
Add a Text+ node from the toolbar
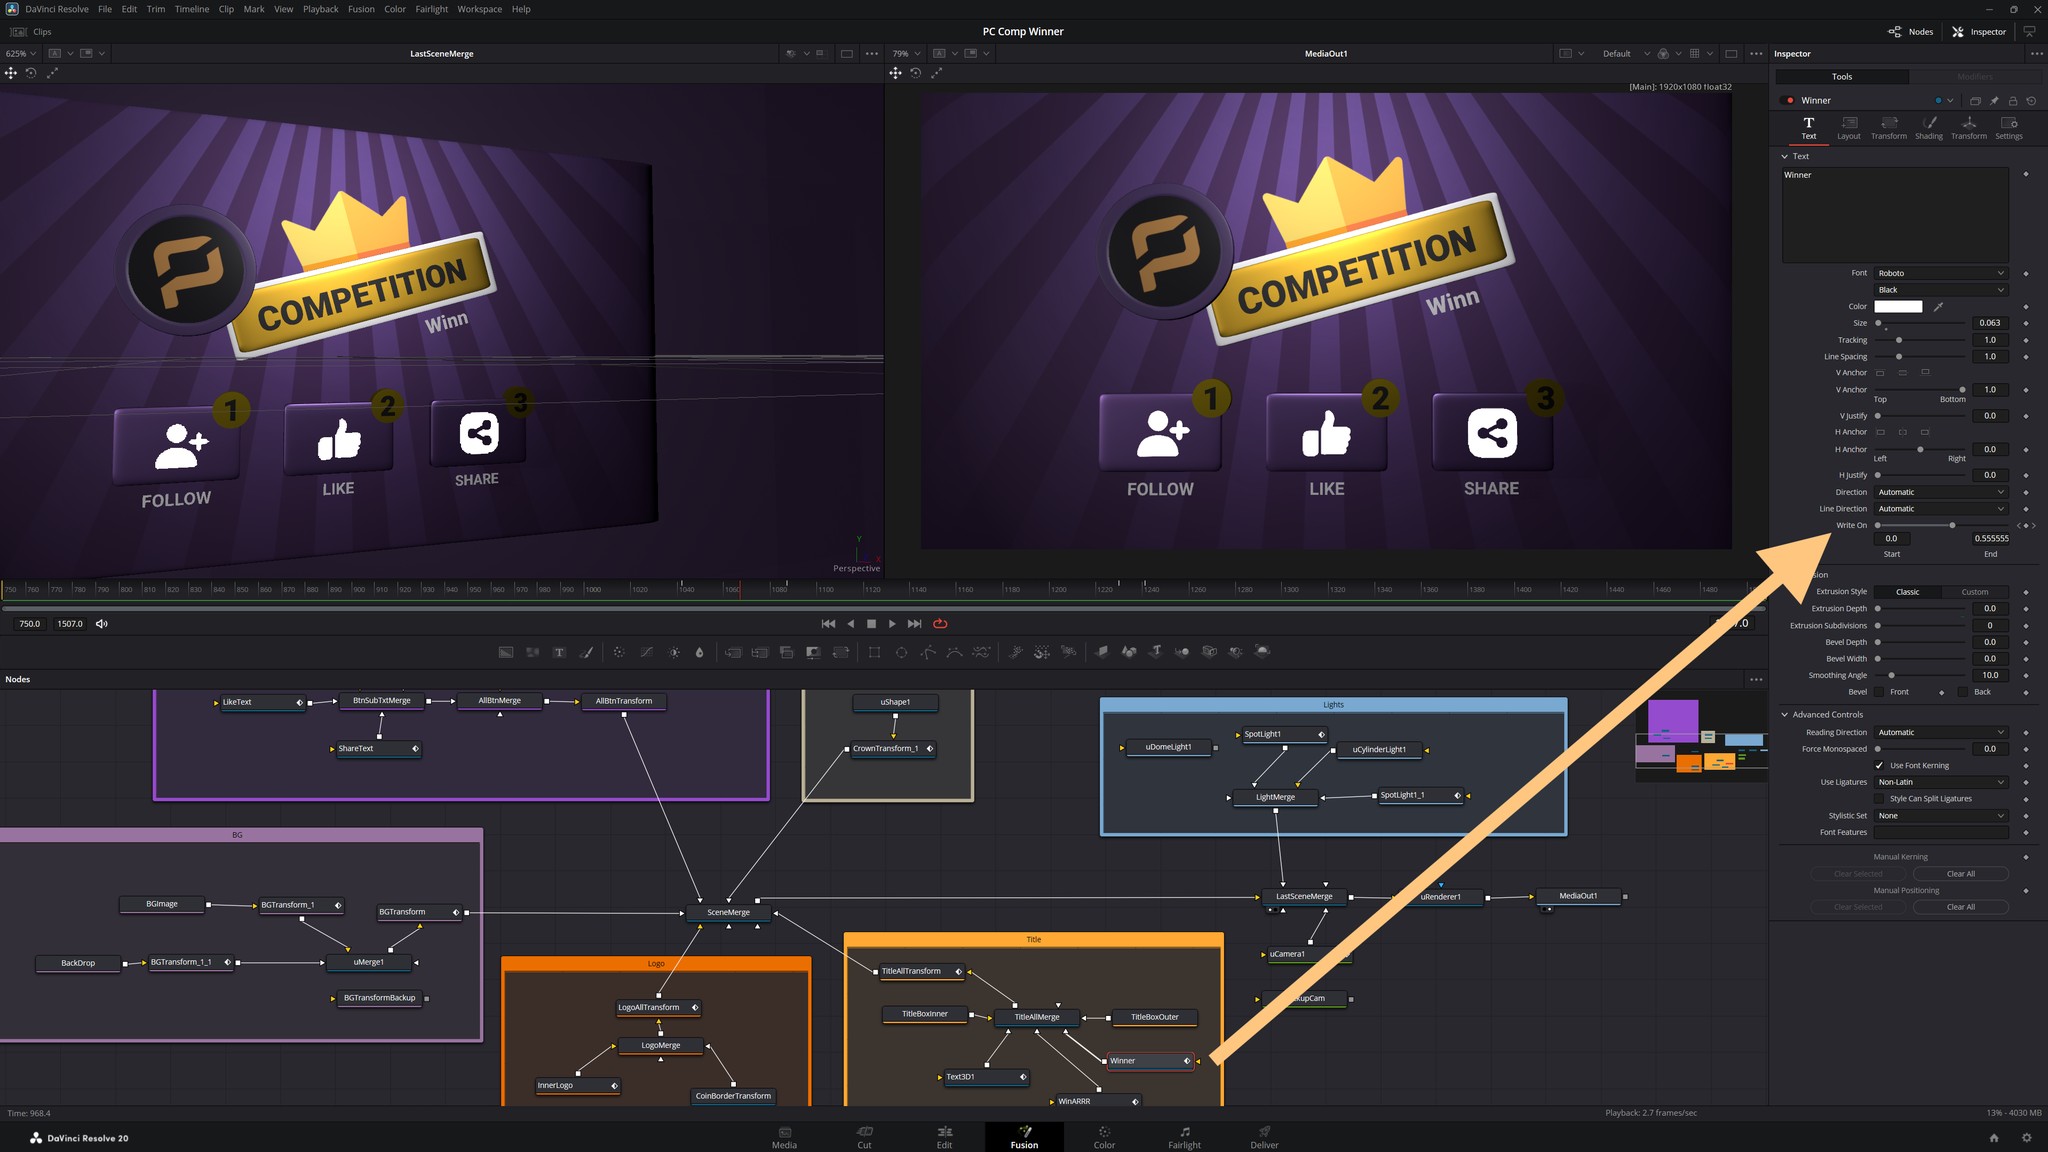point(559,652)
